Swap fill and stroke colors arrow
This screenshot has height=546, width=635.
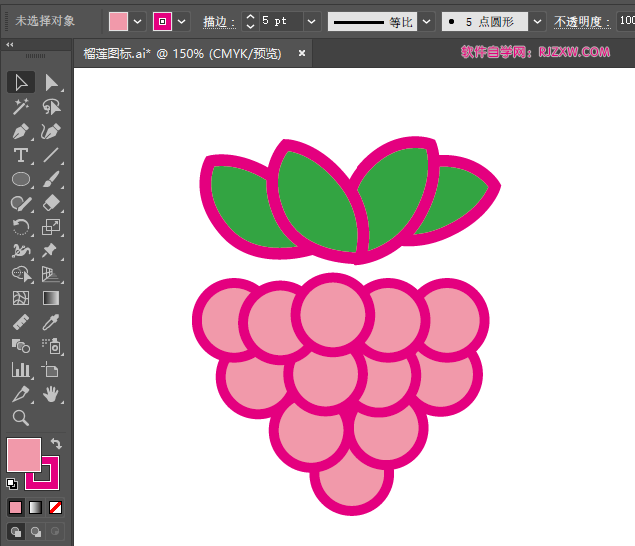tap(57, 443)
